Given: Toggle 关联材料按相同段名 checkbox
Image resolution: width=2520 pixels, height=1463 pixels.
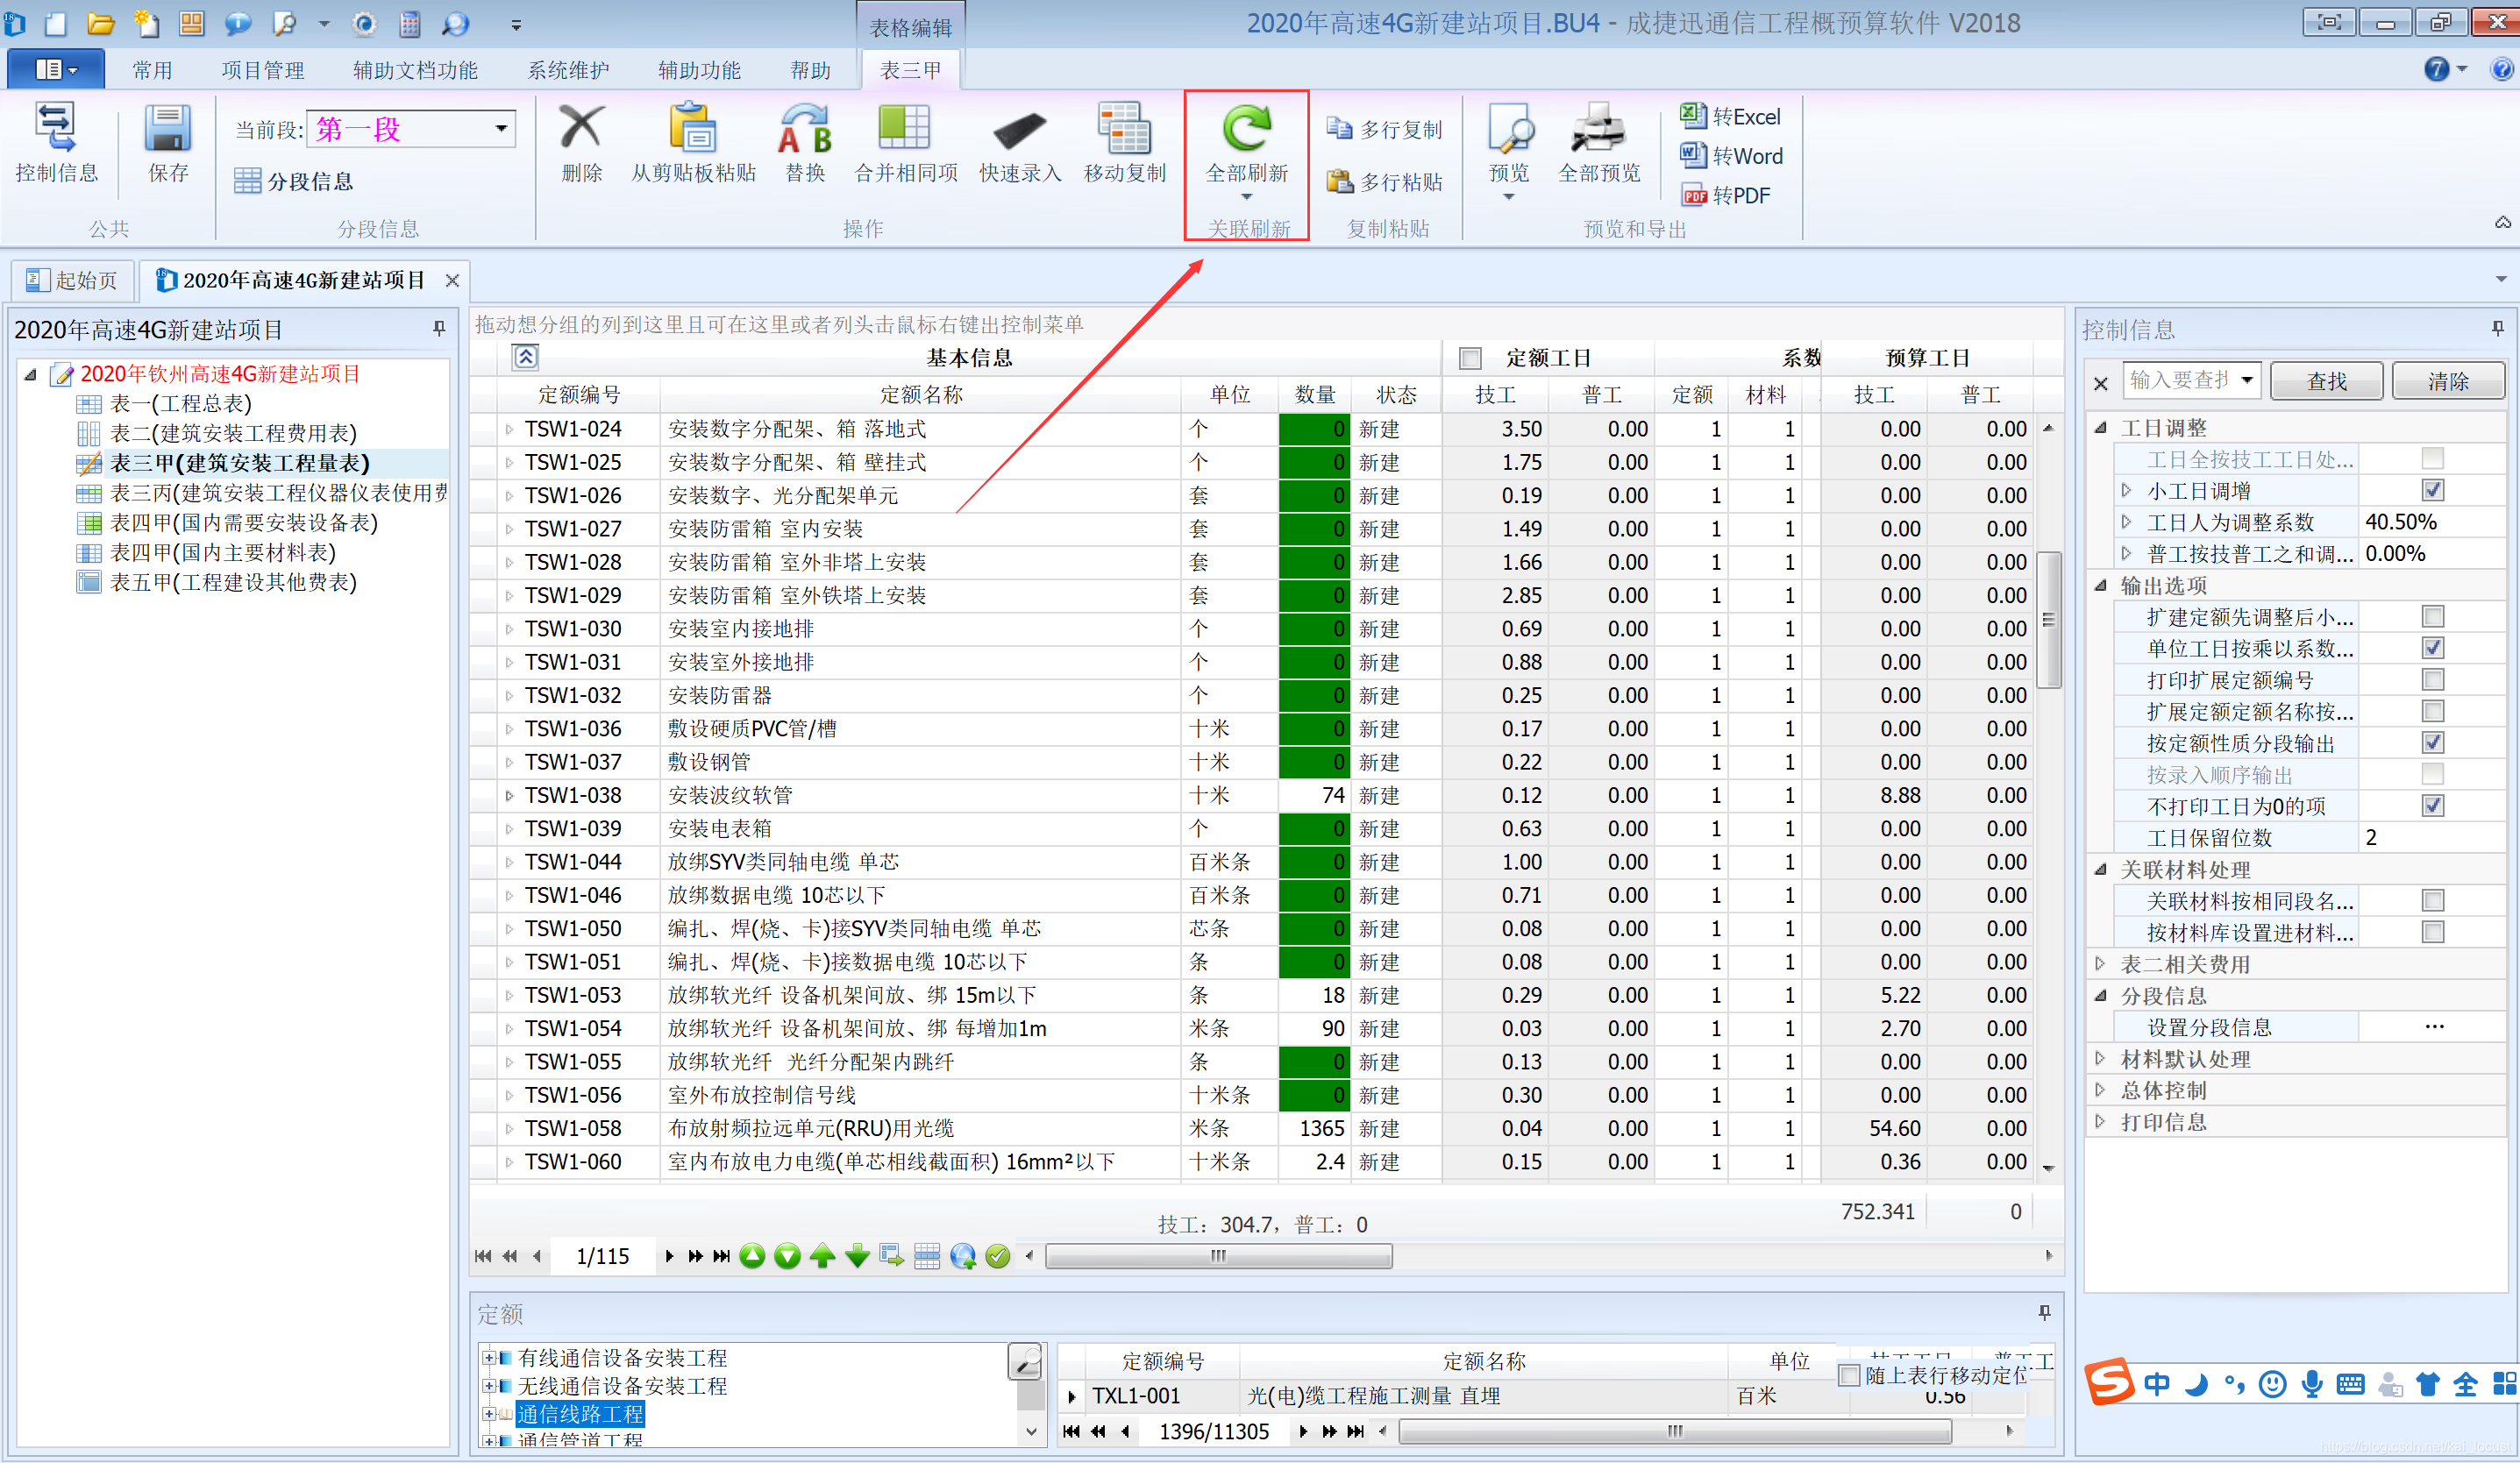Looking at the screenshot, I should 2433,901.
